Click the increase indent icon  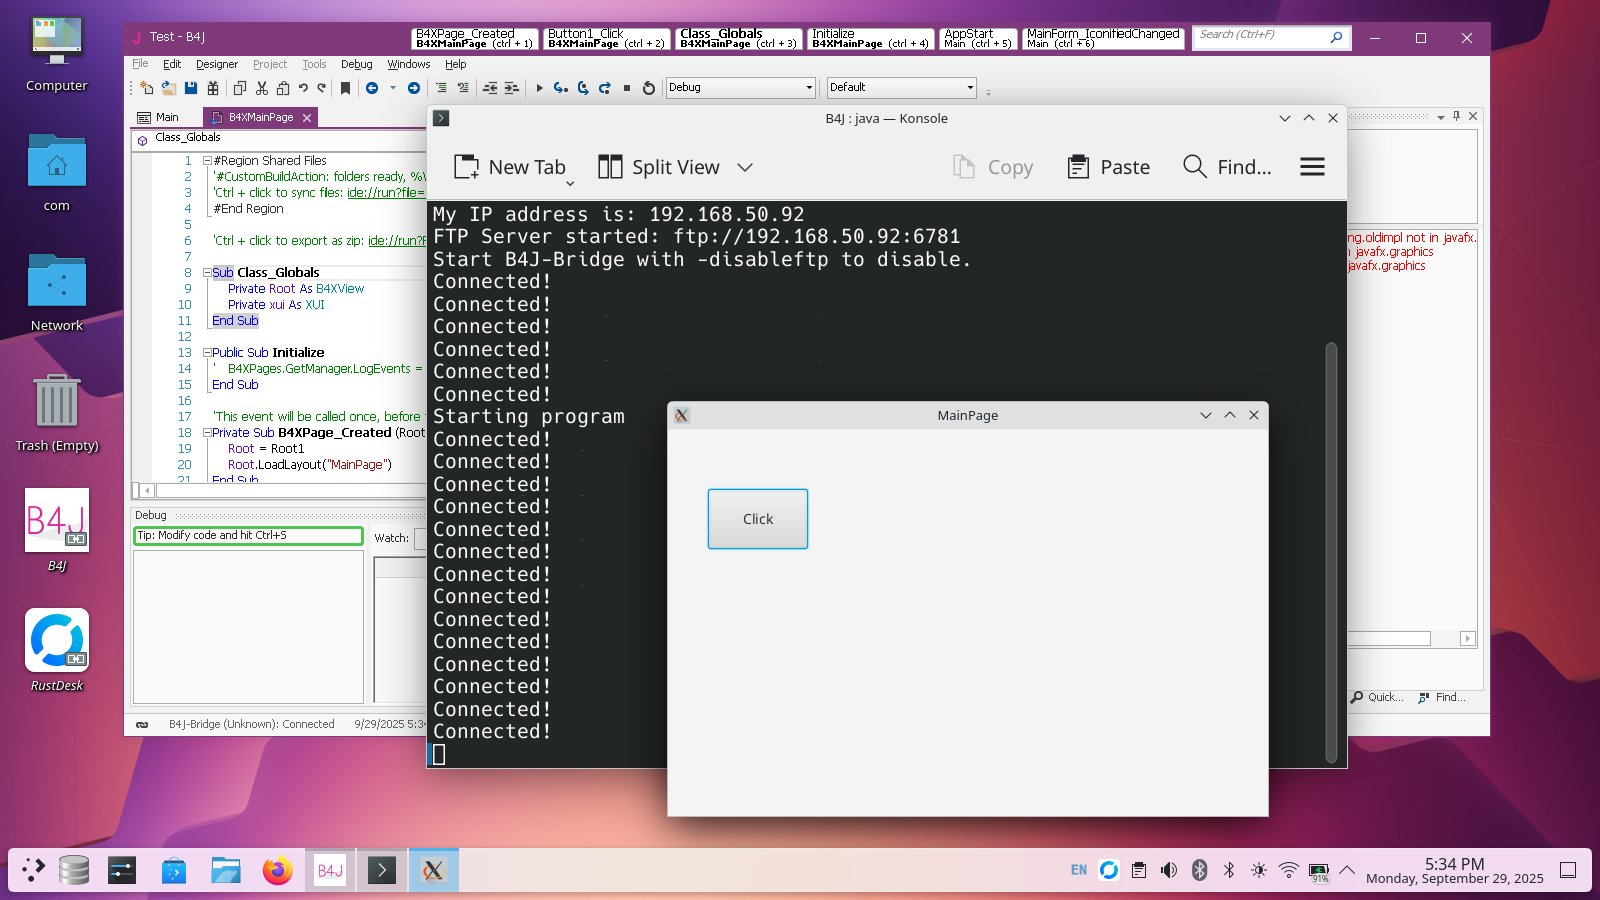512,88
